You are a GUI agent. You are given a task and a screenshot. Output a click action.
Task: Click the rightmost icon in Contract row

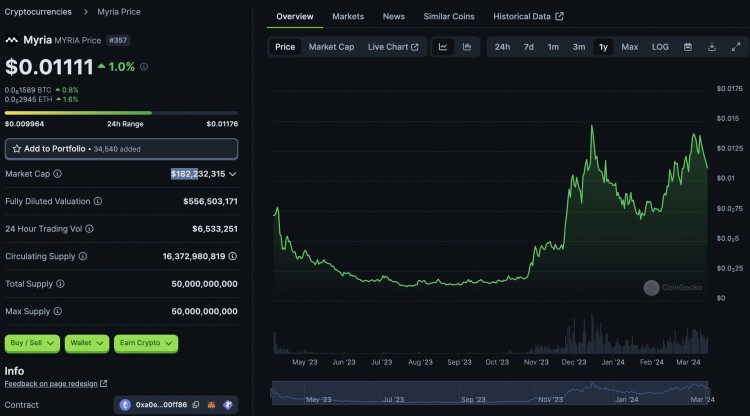[x=228, y=405]
